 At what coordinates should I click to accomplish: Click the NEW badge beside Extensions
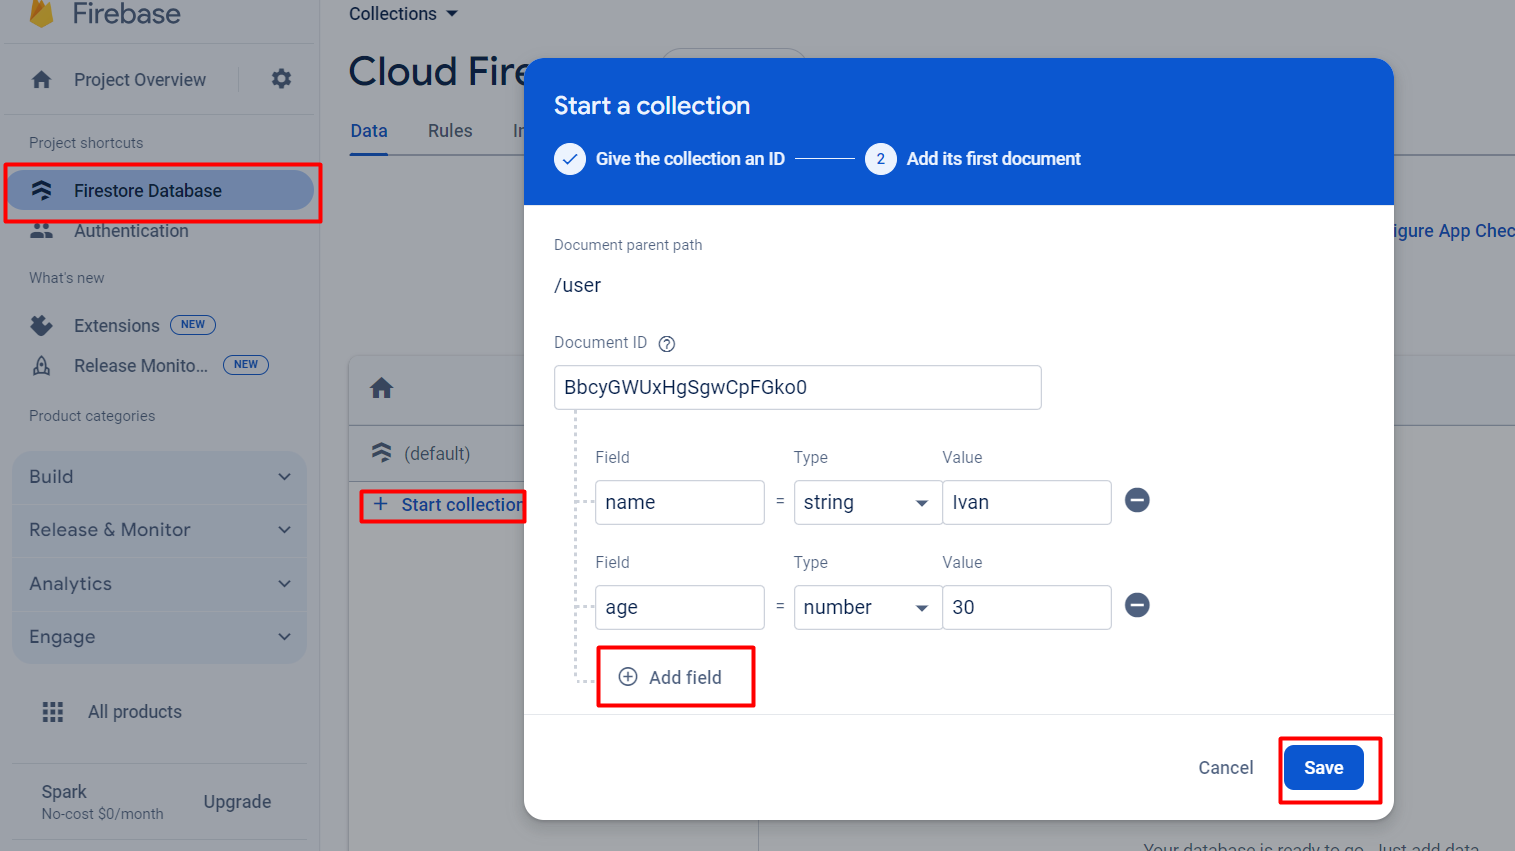193,325
